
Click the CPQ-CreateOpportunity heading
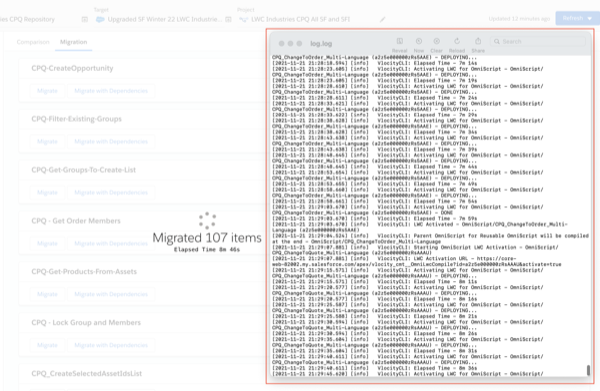pyautogui.click(x=72, y=68)
